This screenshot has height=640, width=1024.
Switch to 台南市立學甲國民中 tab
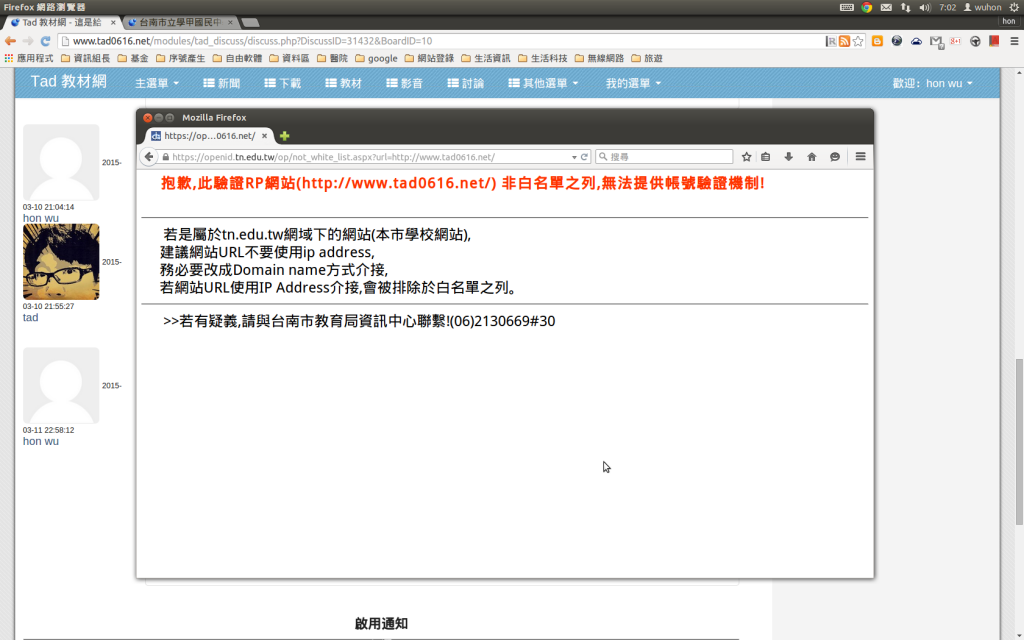180,22
